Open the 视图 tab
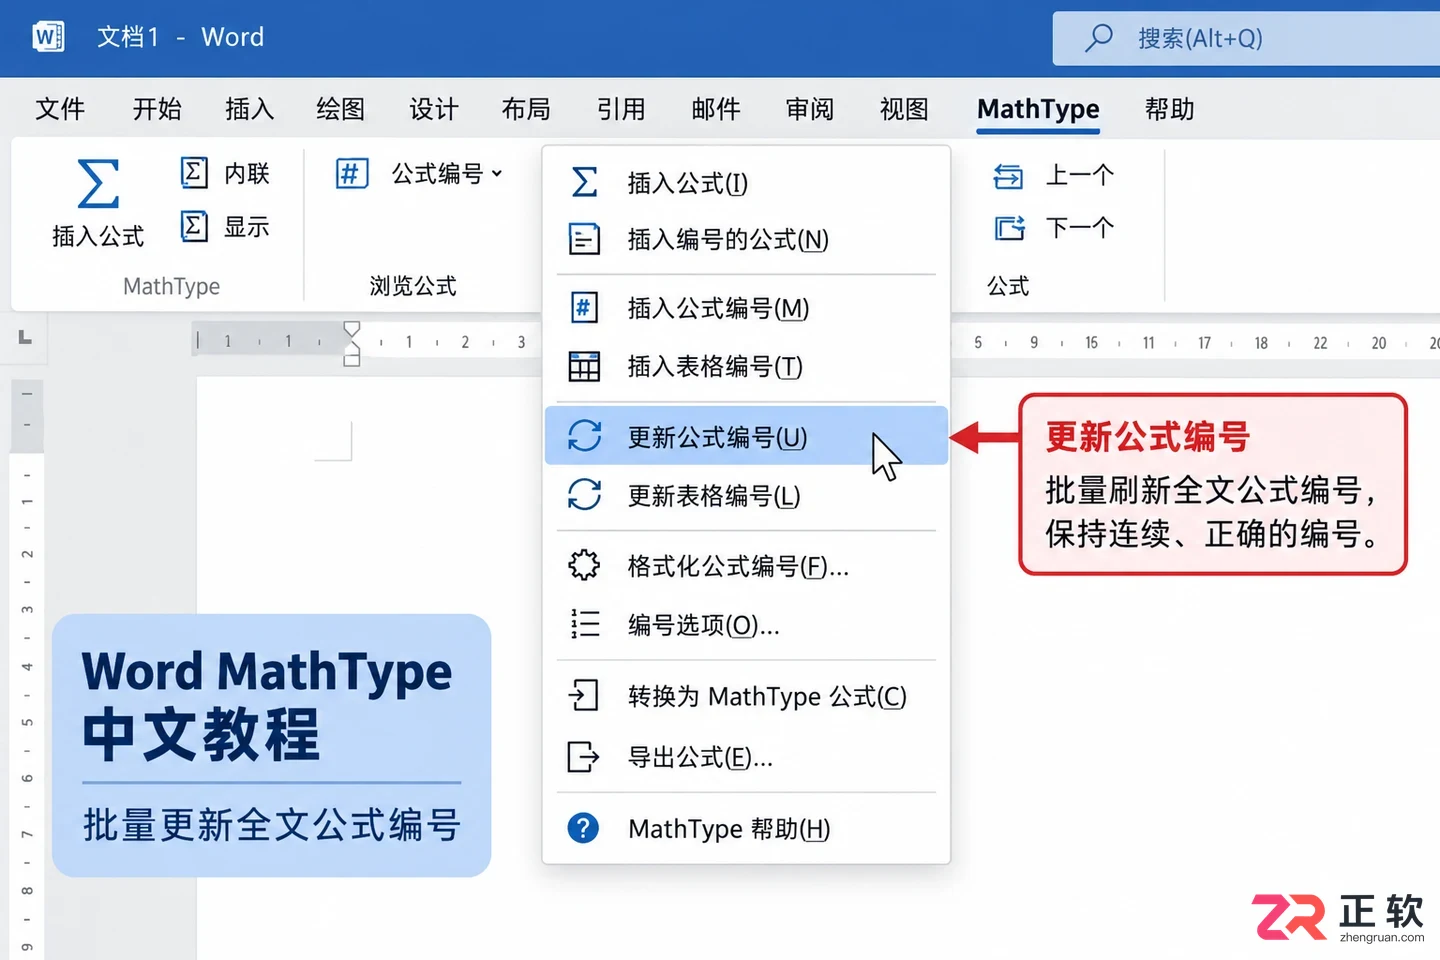 pyautogui.click(x=904, y=108)
